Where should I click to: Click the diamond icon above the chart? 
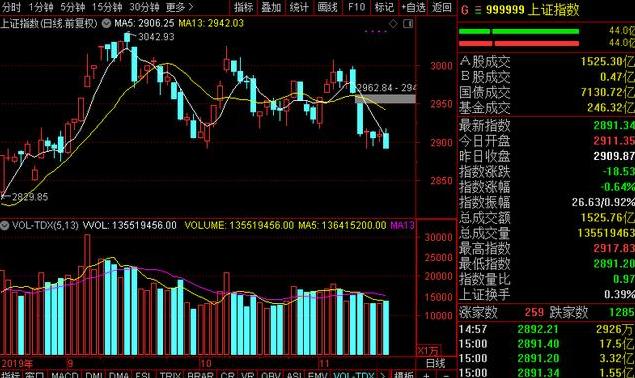tap(393, 24)
